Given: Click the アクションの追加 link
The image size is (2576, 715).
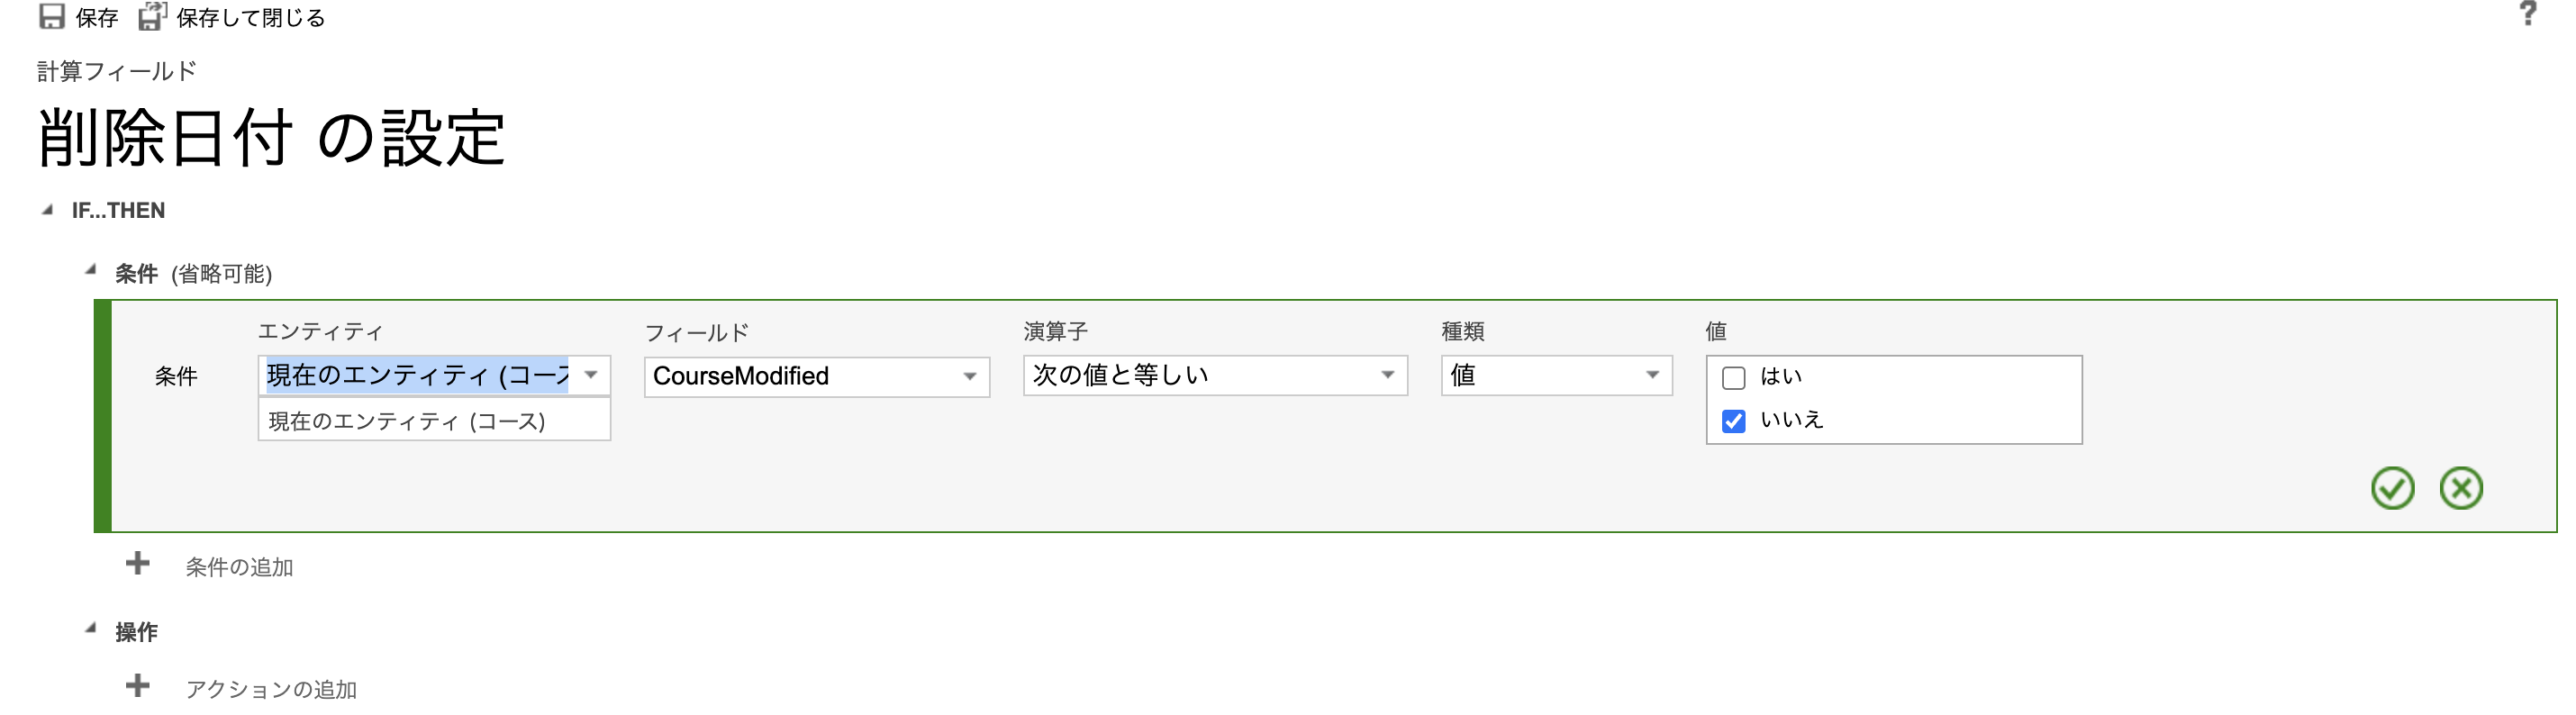Looking at the screenshot, I should click(x=272, y=689).
